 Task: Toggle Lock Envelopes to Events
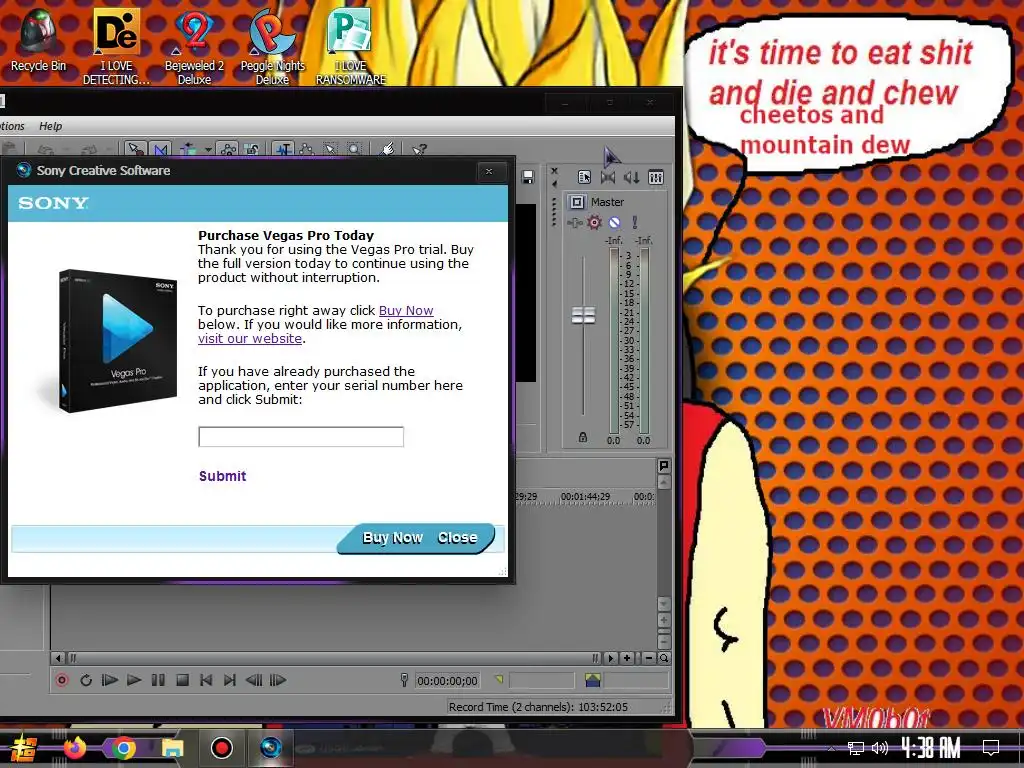point(228,150)
